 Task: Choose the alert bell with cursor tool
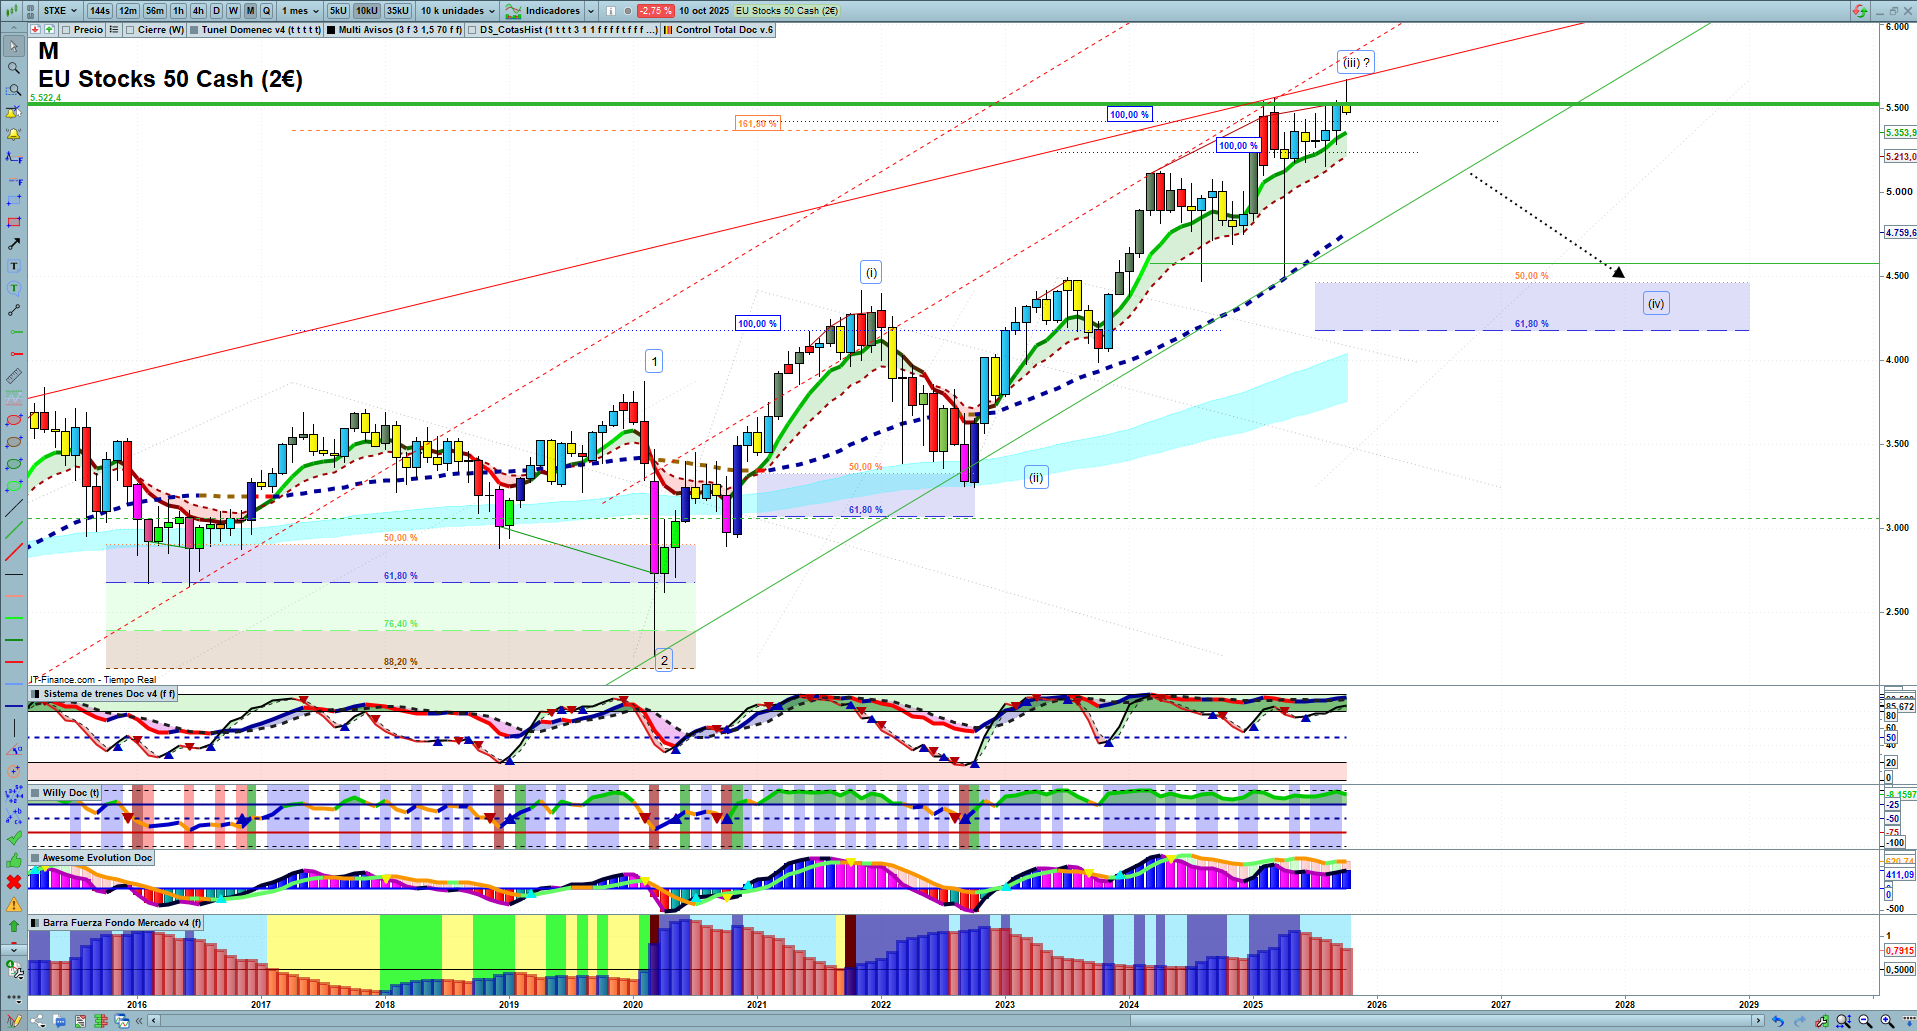[14, 112]
